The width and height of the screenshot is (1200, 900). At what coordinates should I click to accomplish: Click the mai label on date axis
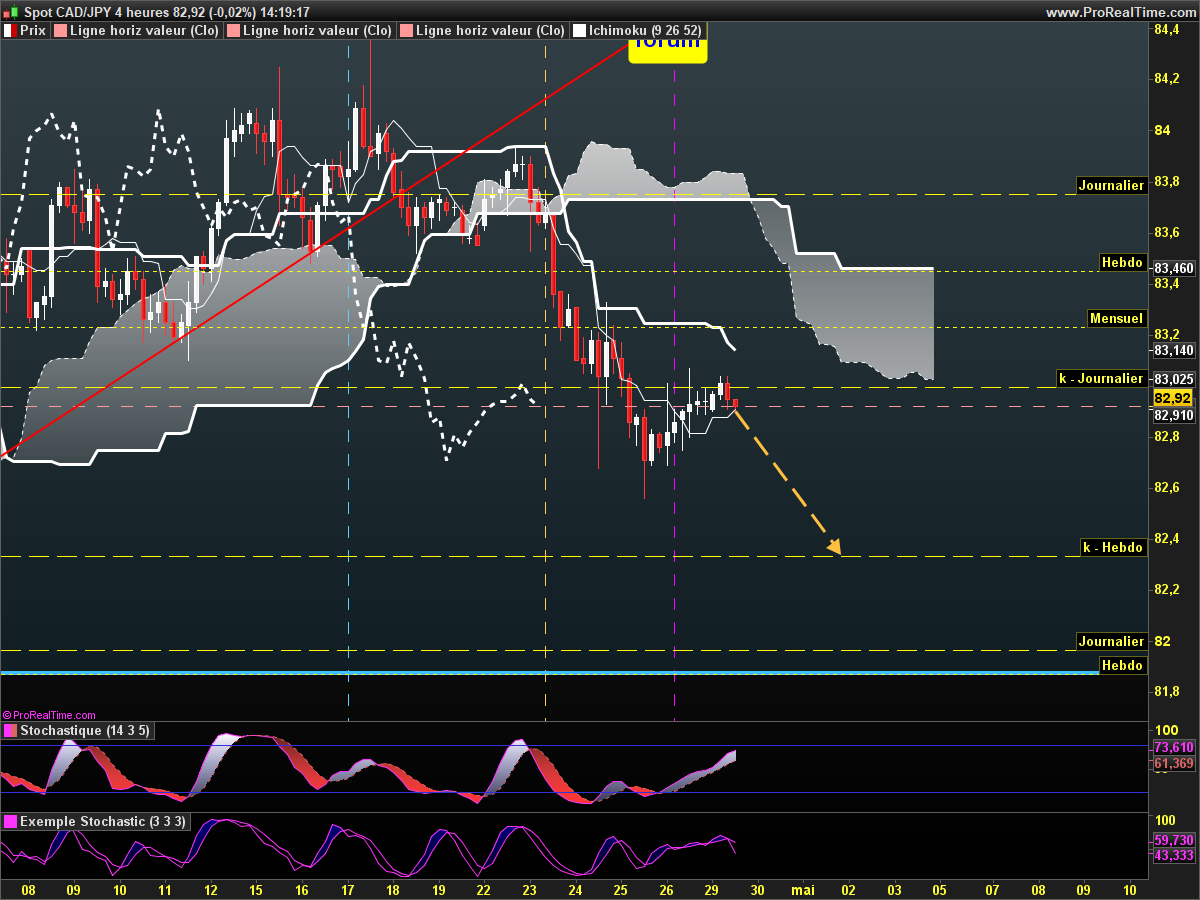point(803,888)
